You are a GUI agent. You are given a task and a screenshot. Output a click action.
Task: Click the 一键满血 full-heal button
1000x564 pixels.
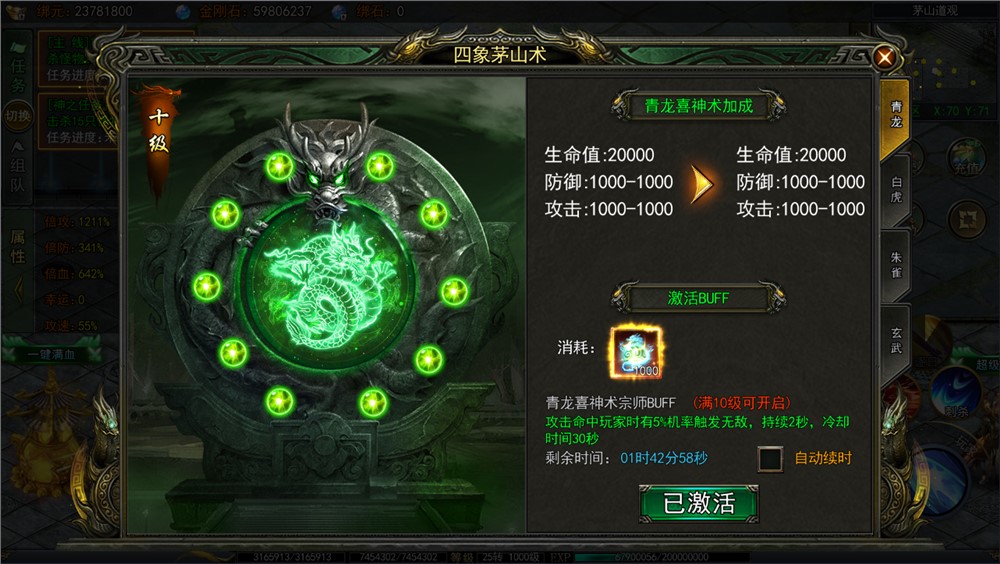52,355
